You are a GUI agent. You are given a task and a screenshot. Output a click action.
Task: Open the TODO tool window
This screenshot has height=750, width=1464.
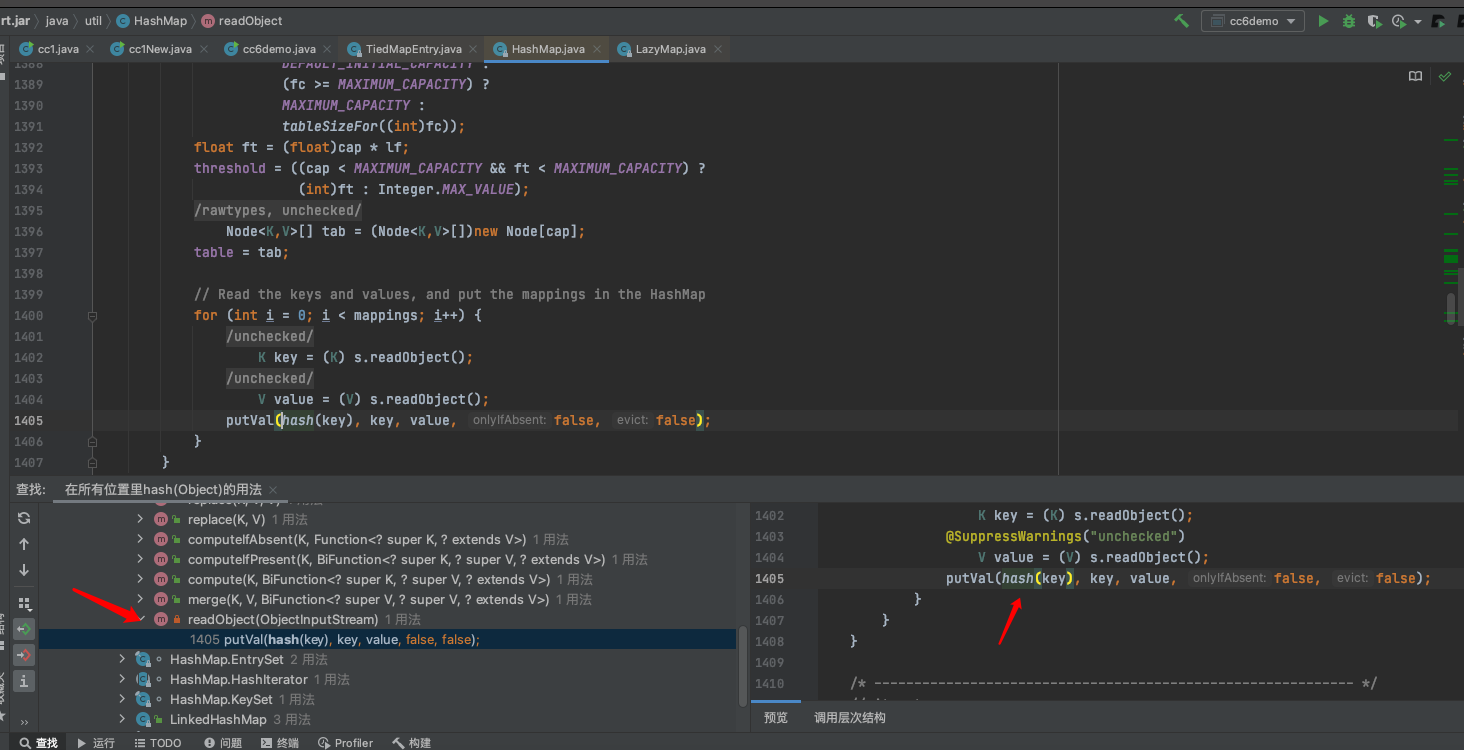pos(157,743)
